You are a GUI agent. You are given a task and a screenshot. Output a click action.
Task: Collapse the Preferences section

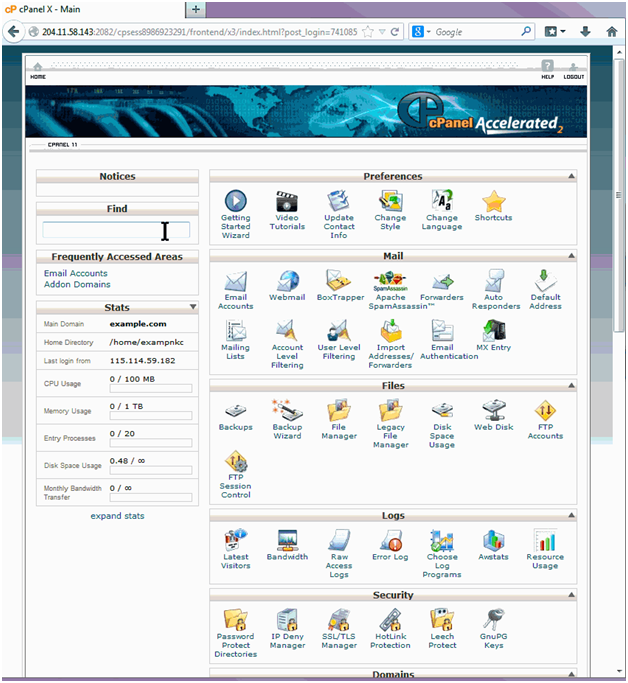pyautogui.click(x=571, y=176)
